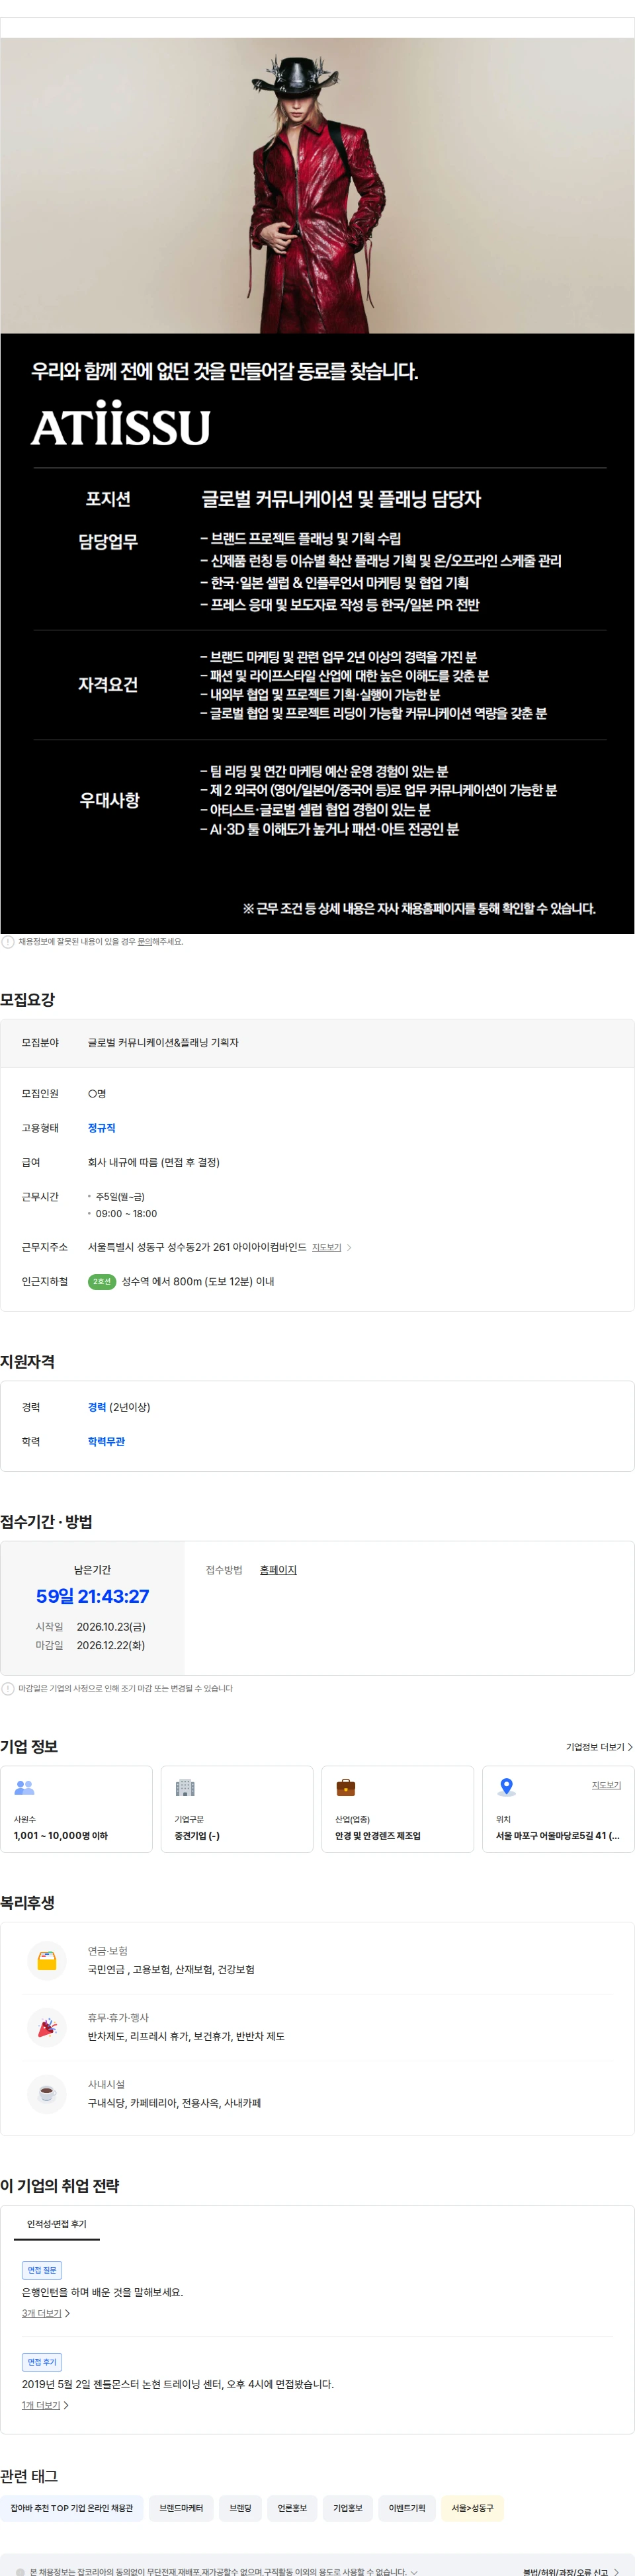Image resolution: width=635 pixels, height=2576 pixels.
Task: Open the 홈페이지 application method link
Action: pos(278,1569)
